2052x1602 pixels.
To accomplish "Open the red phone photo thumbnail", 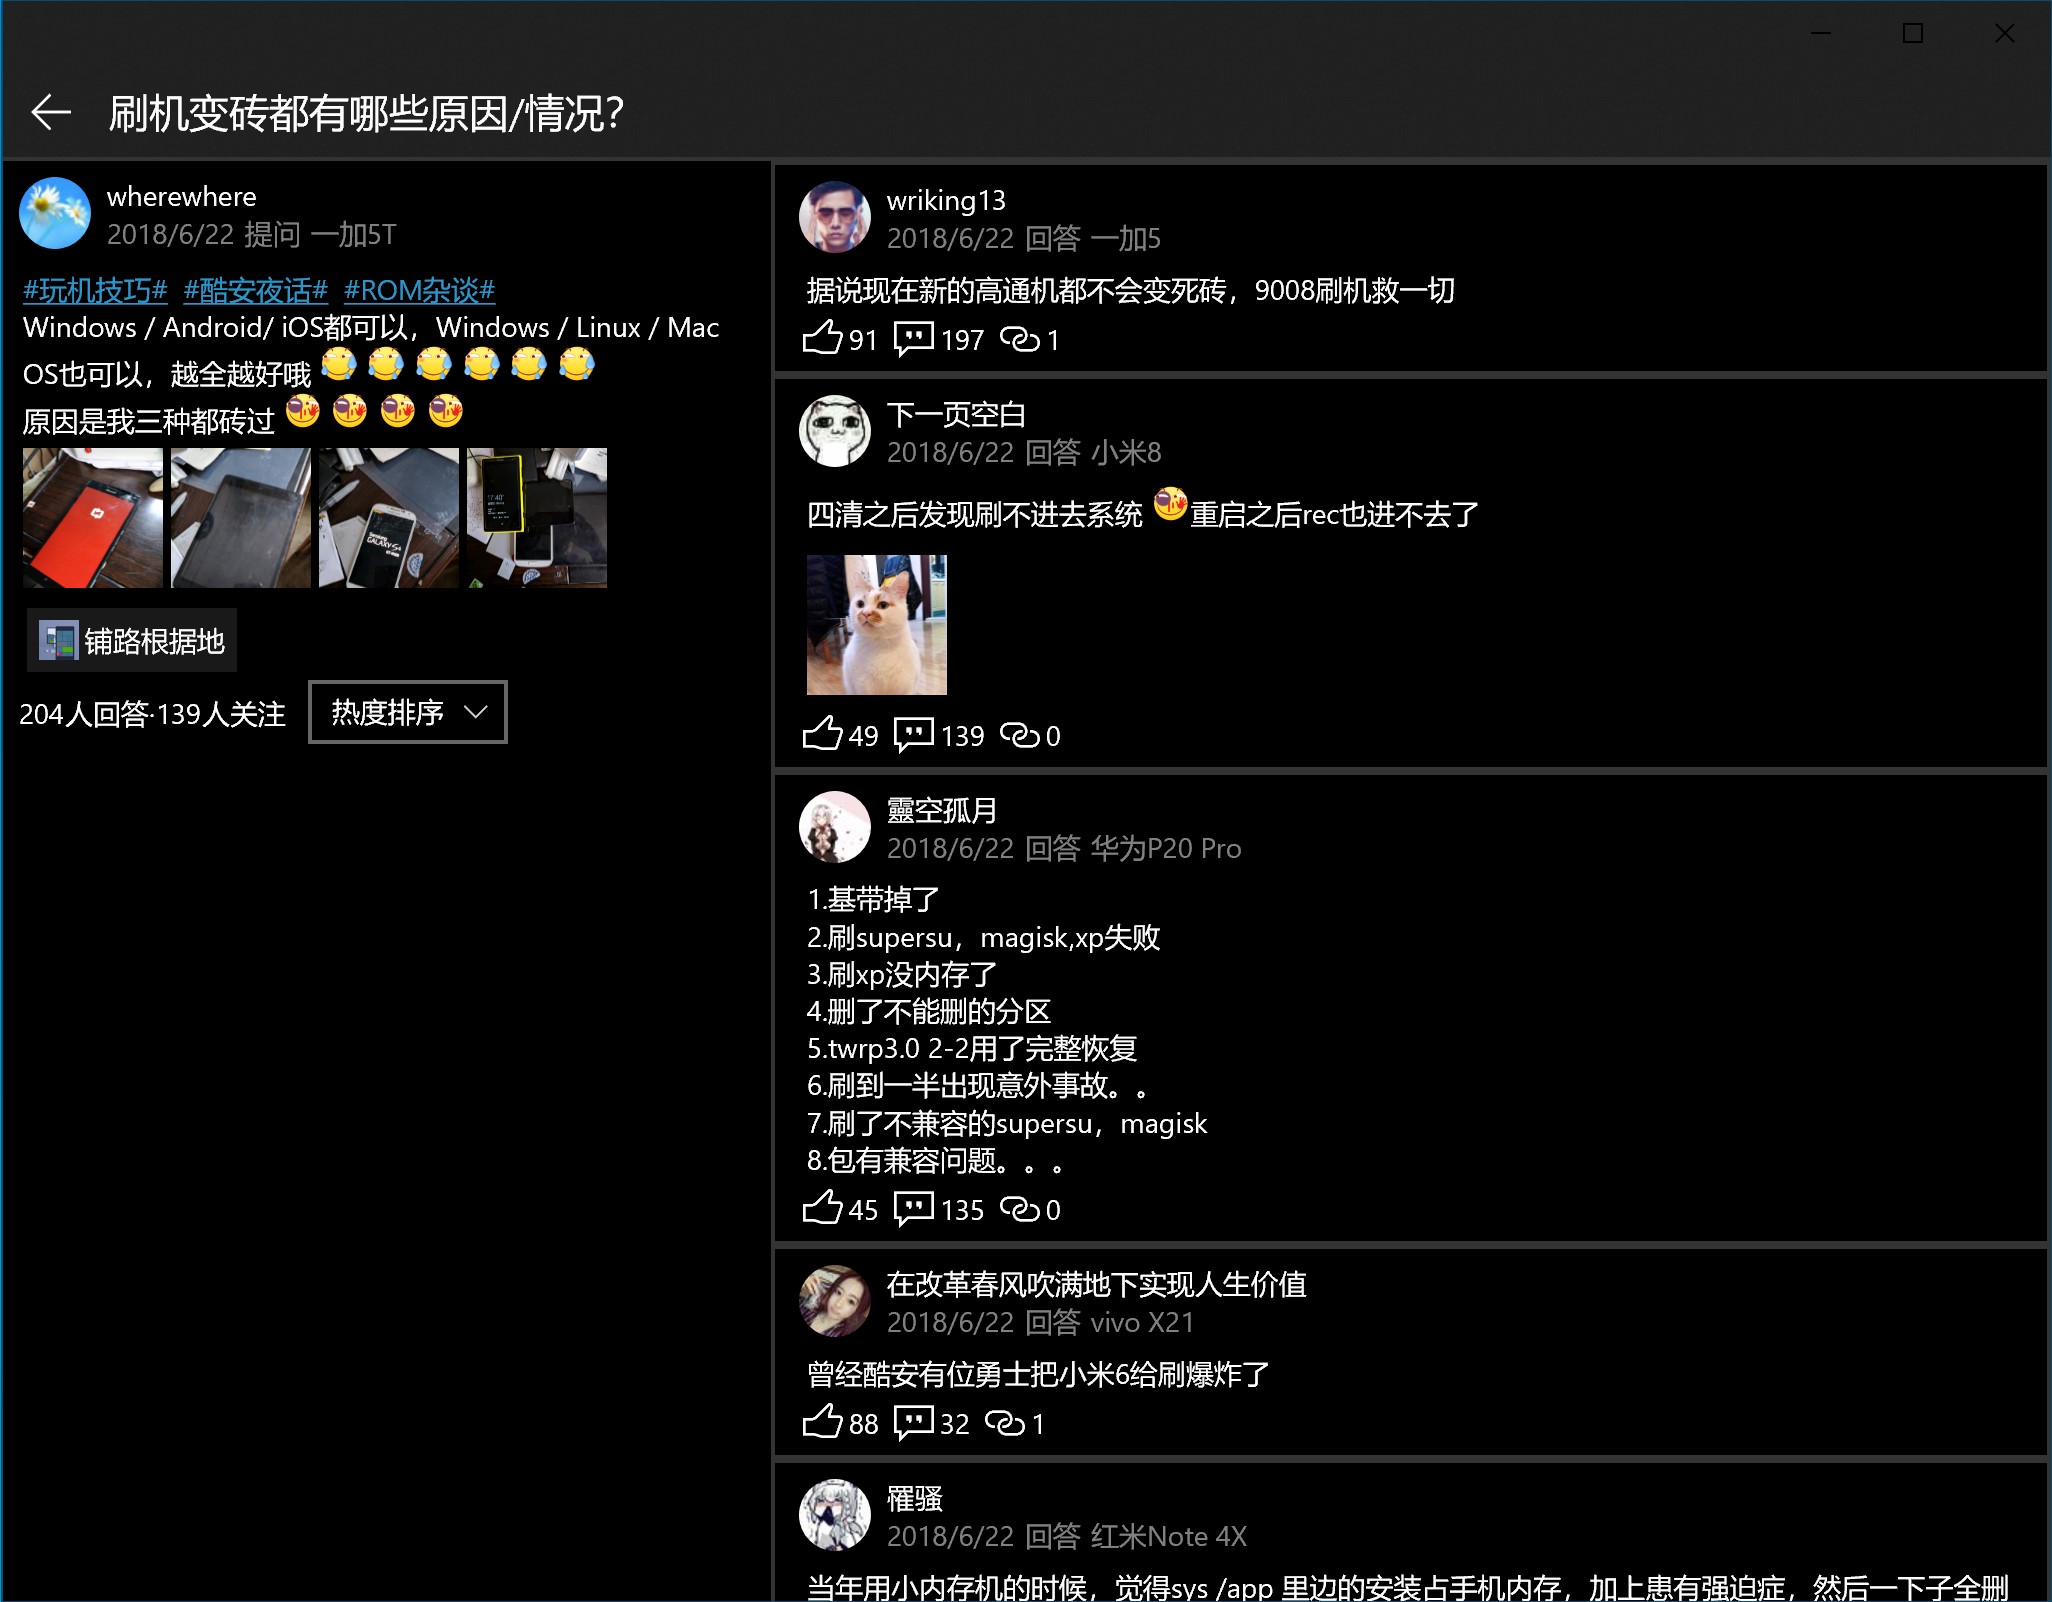I will point(92,517).
